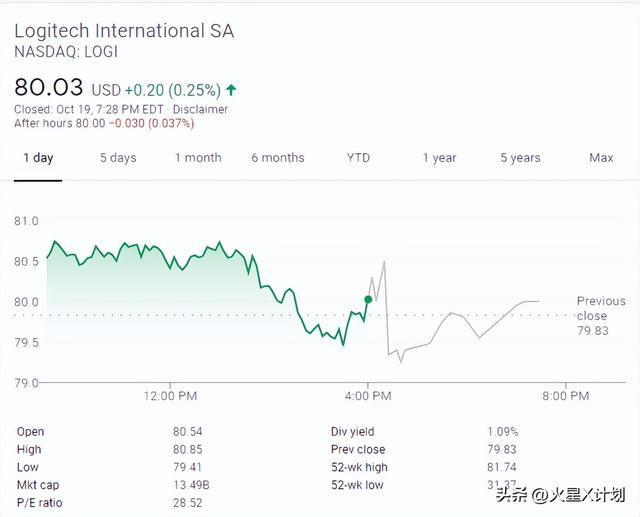640x517 pixels.
Task: Click the green closing-price dot on the chart
Action: 368,299
